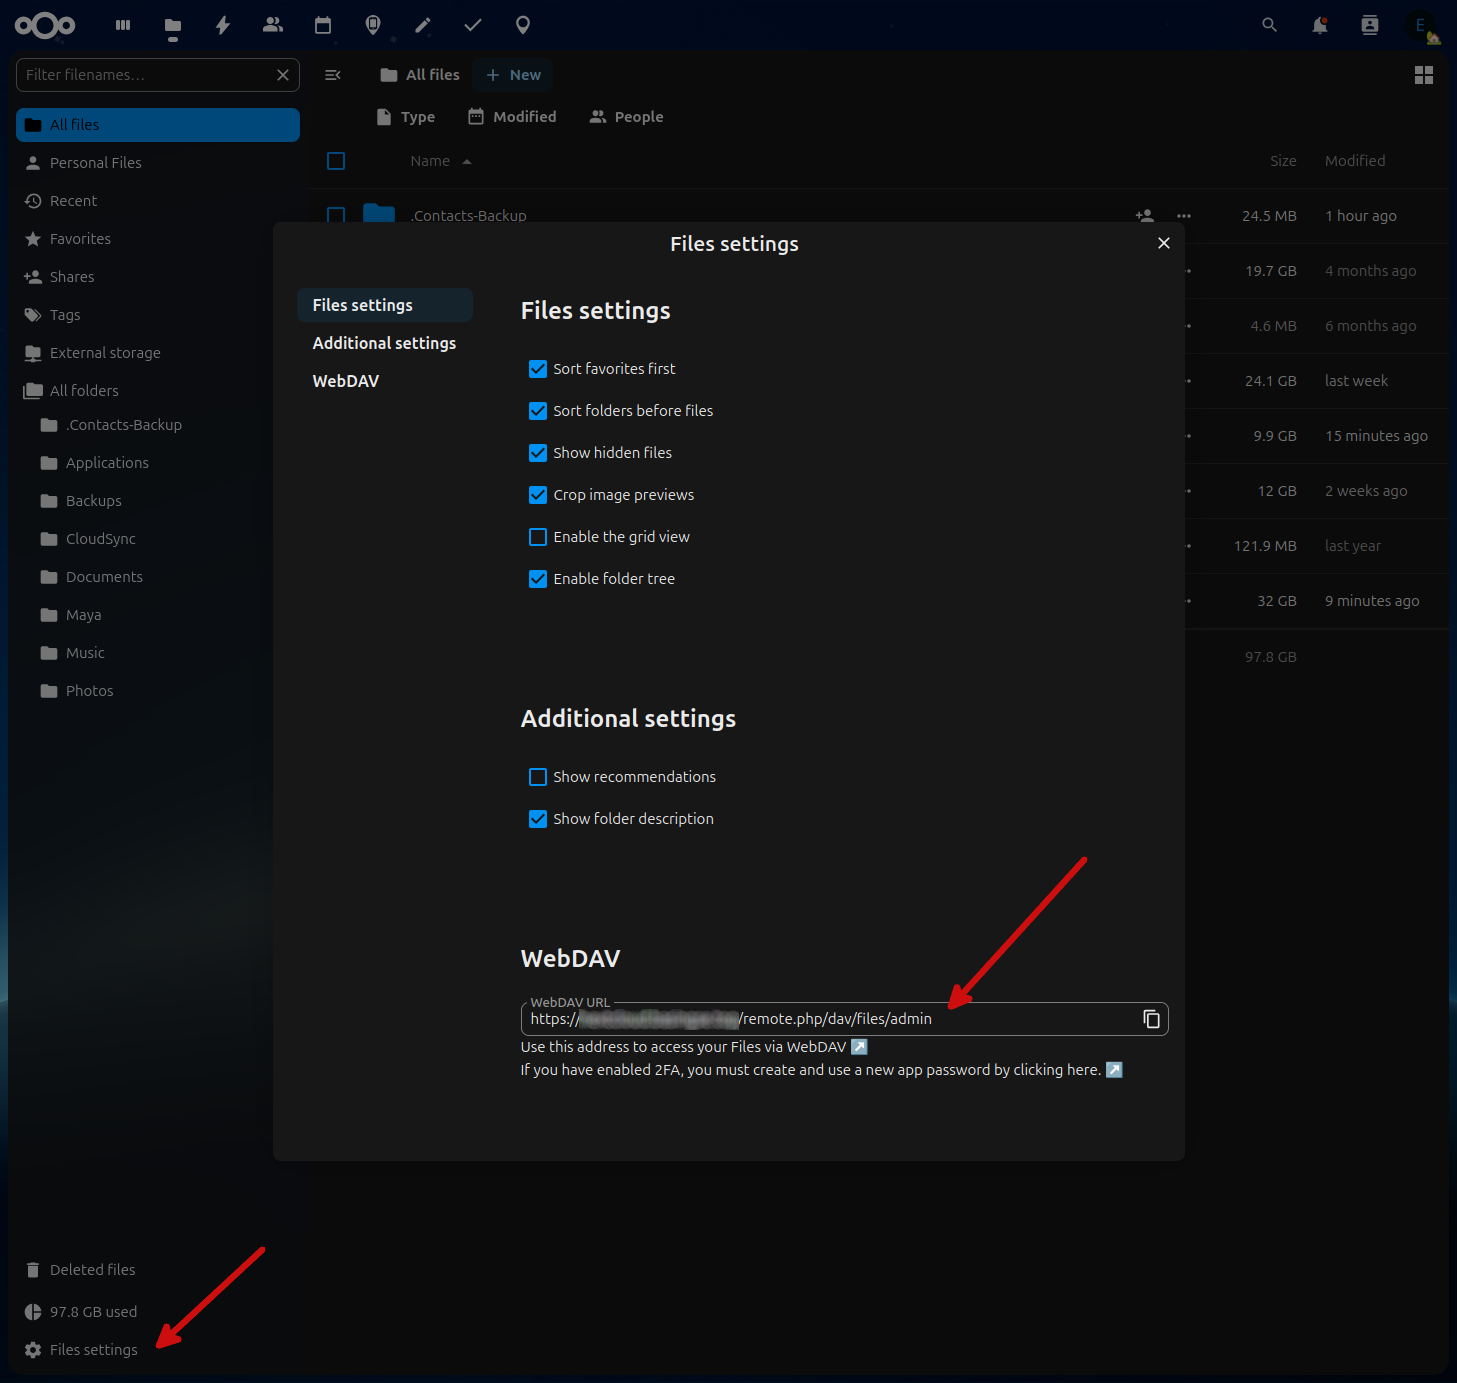This screenshot has width=1457, height=1383.
Task: Open the Type filter dropdown
Action: point(406,117)
